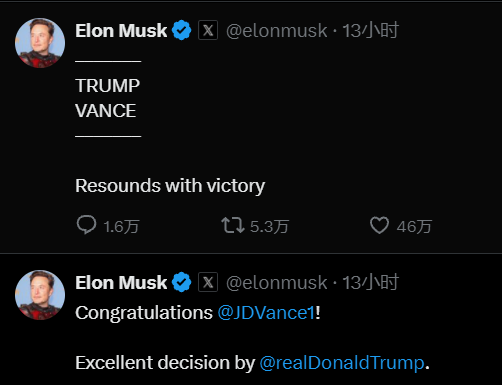Open second tweet's 13小时 timestamp
Viewport: 502px width, 385px height.
pos(370,283)
